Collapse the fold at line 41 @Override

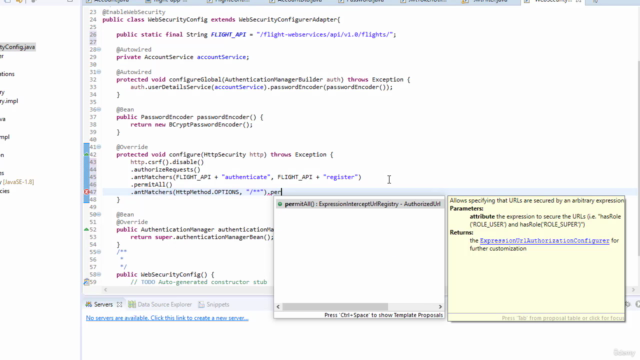pyautogui.click(x=99, y=147)
